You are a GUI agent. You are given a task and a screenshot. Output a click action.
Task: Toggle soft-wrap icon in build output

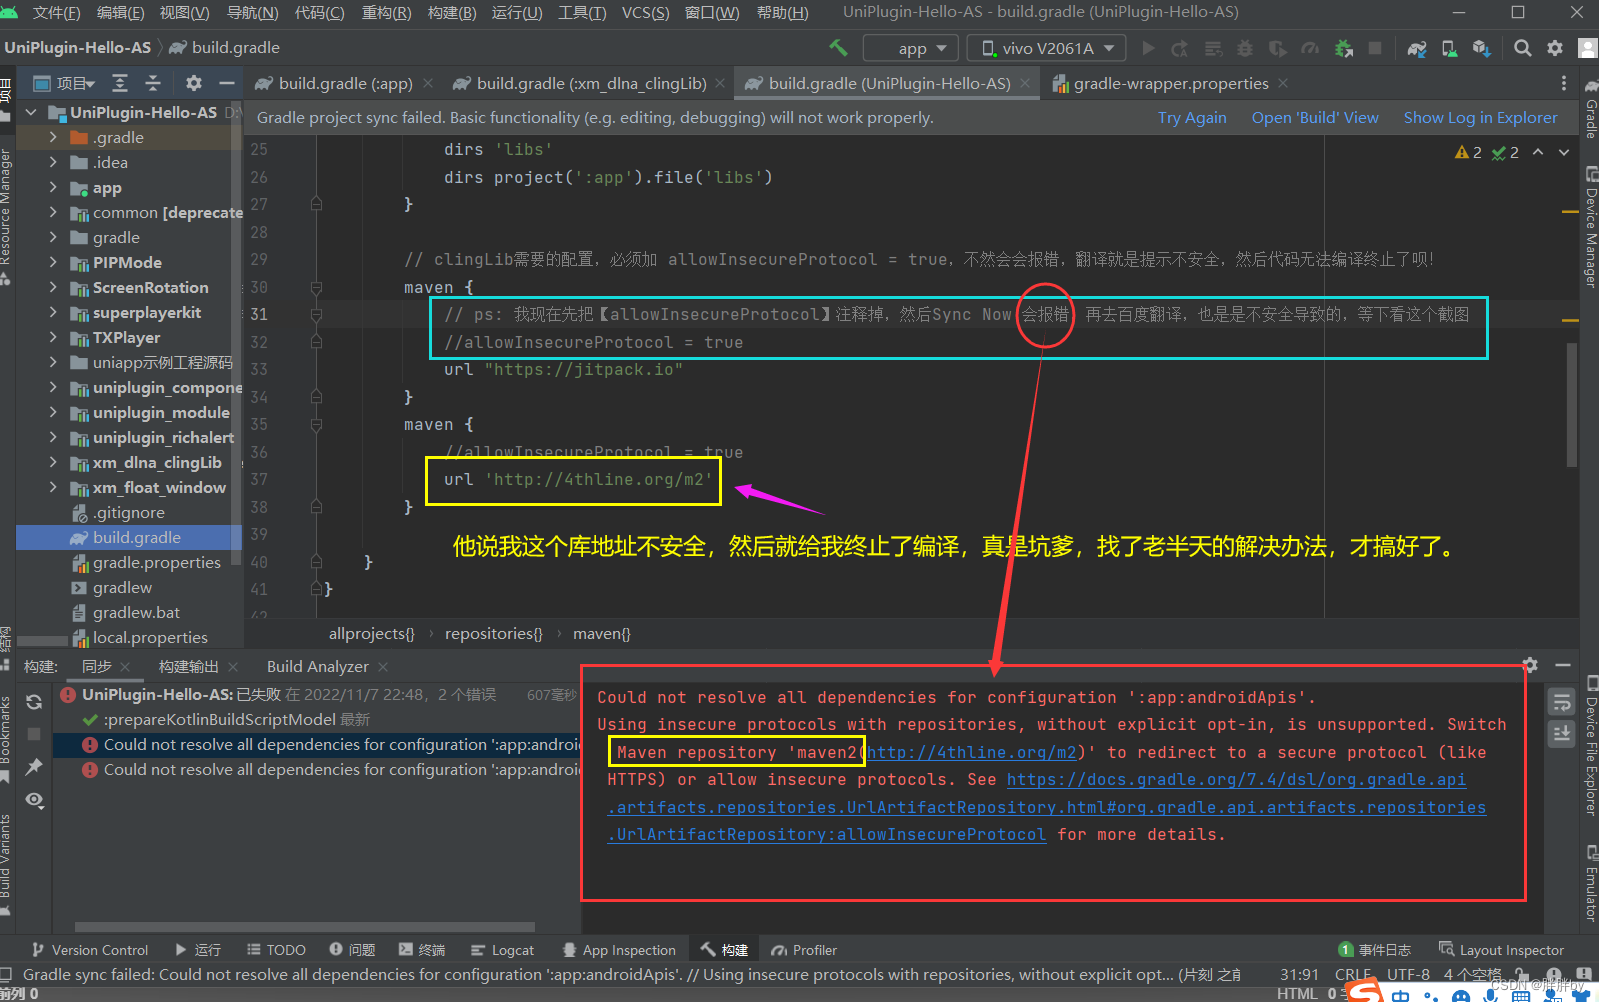1561,703
